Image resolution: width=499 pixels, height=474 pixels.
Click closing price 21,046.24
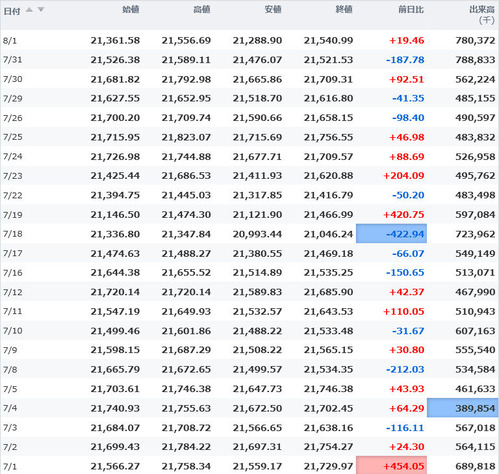tap(328, 234)
